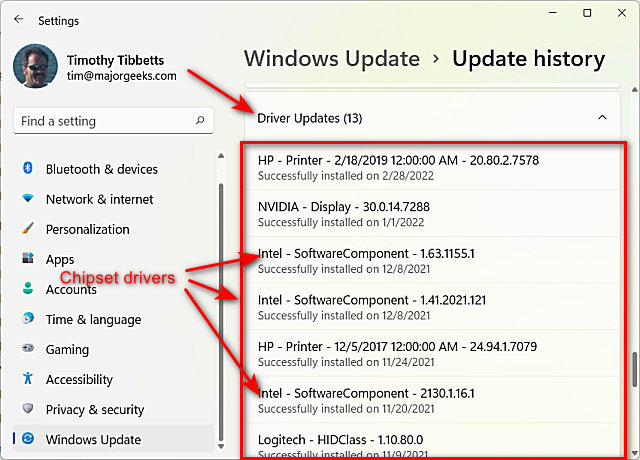The height and width of the screenshot is (460, 640).
Task: Open the Gaming settings page
Action: (x=67, y=349)
